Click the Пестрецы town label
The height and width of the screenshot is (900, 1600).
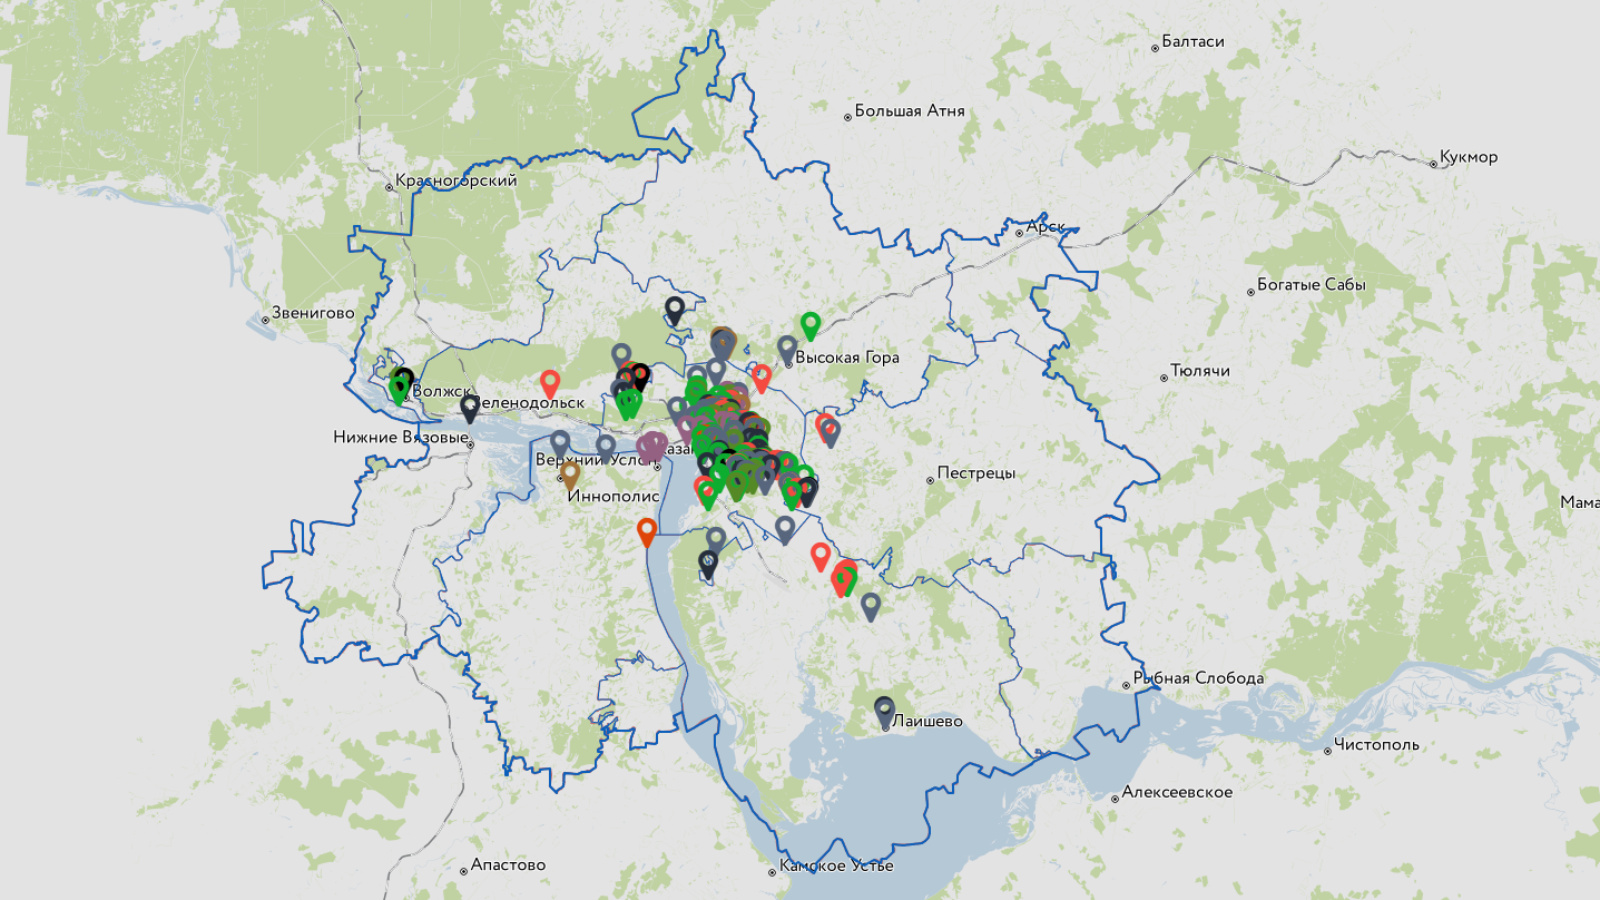click(x=975, y=473)
